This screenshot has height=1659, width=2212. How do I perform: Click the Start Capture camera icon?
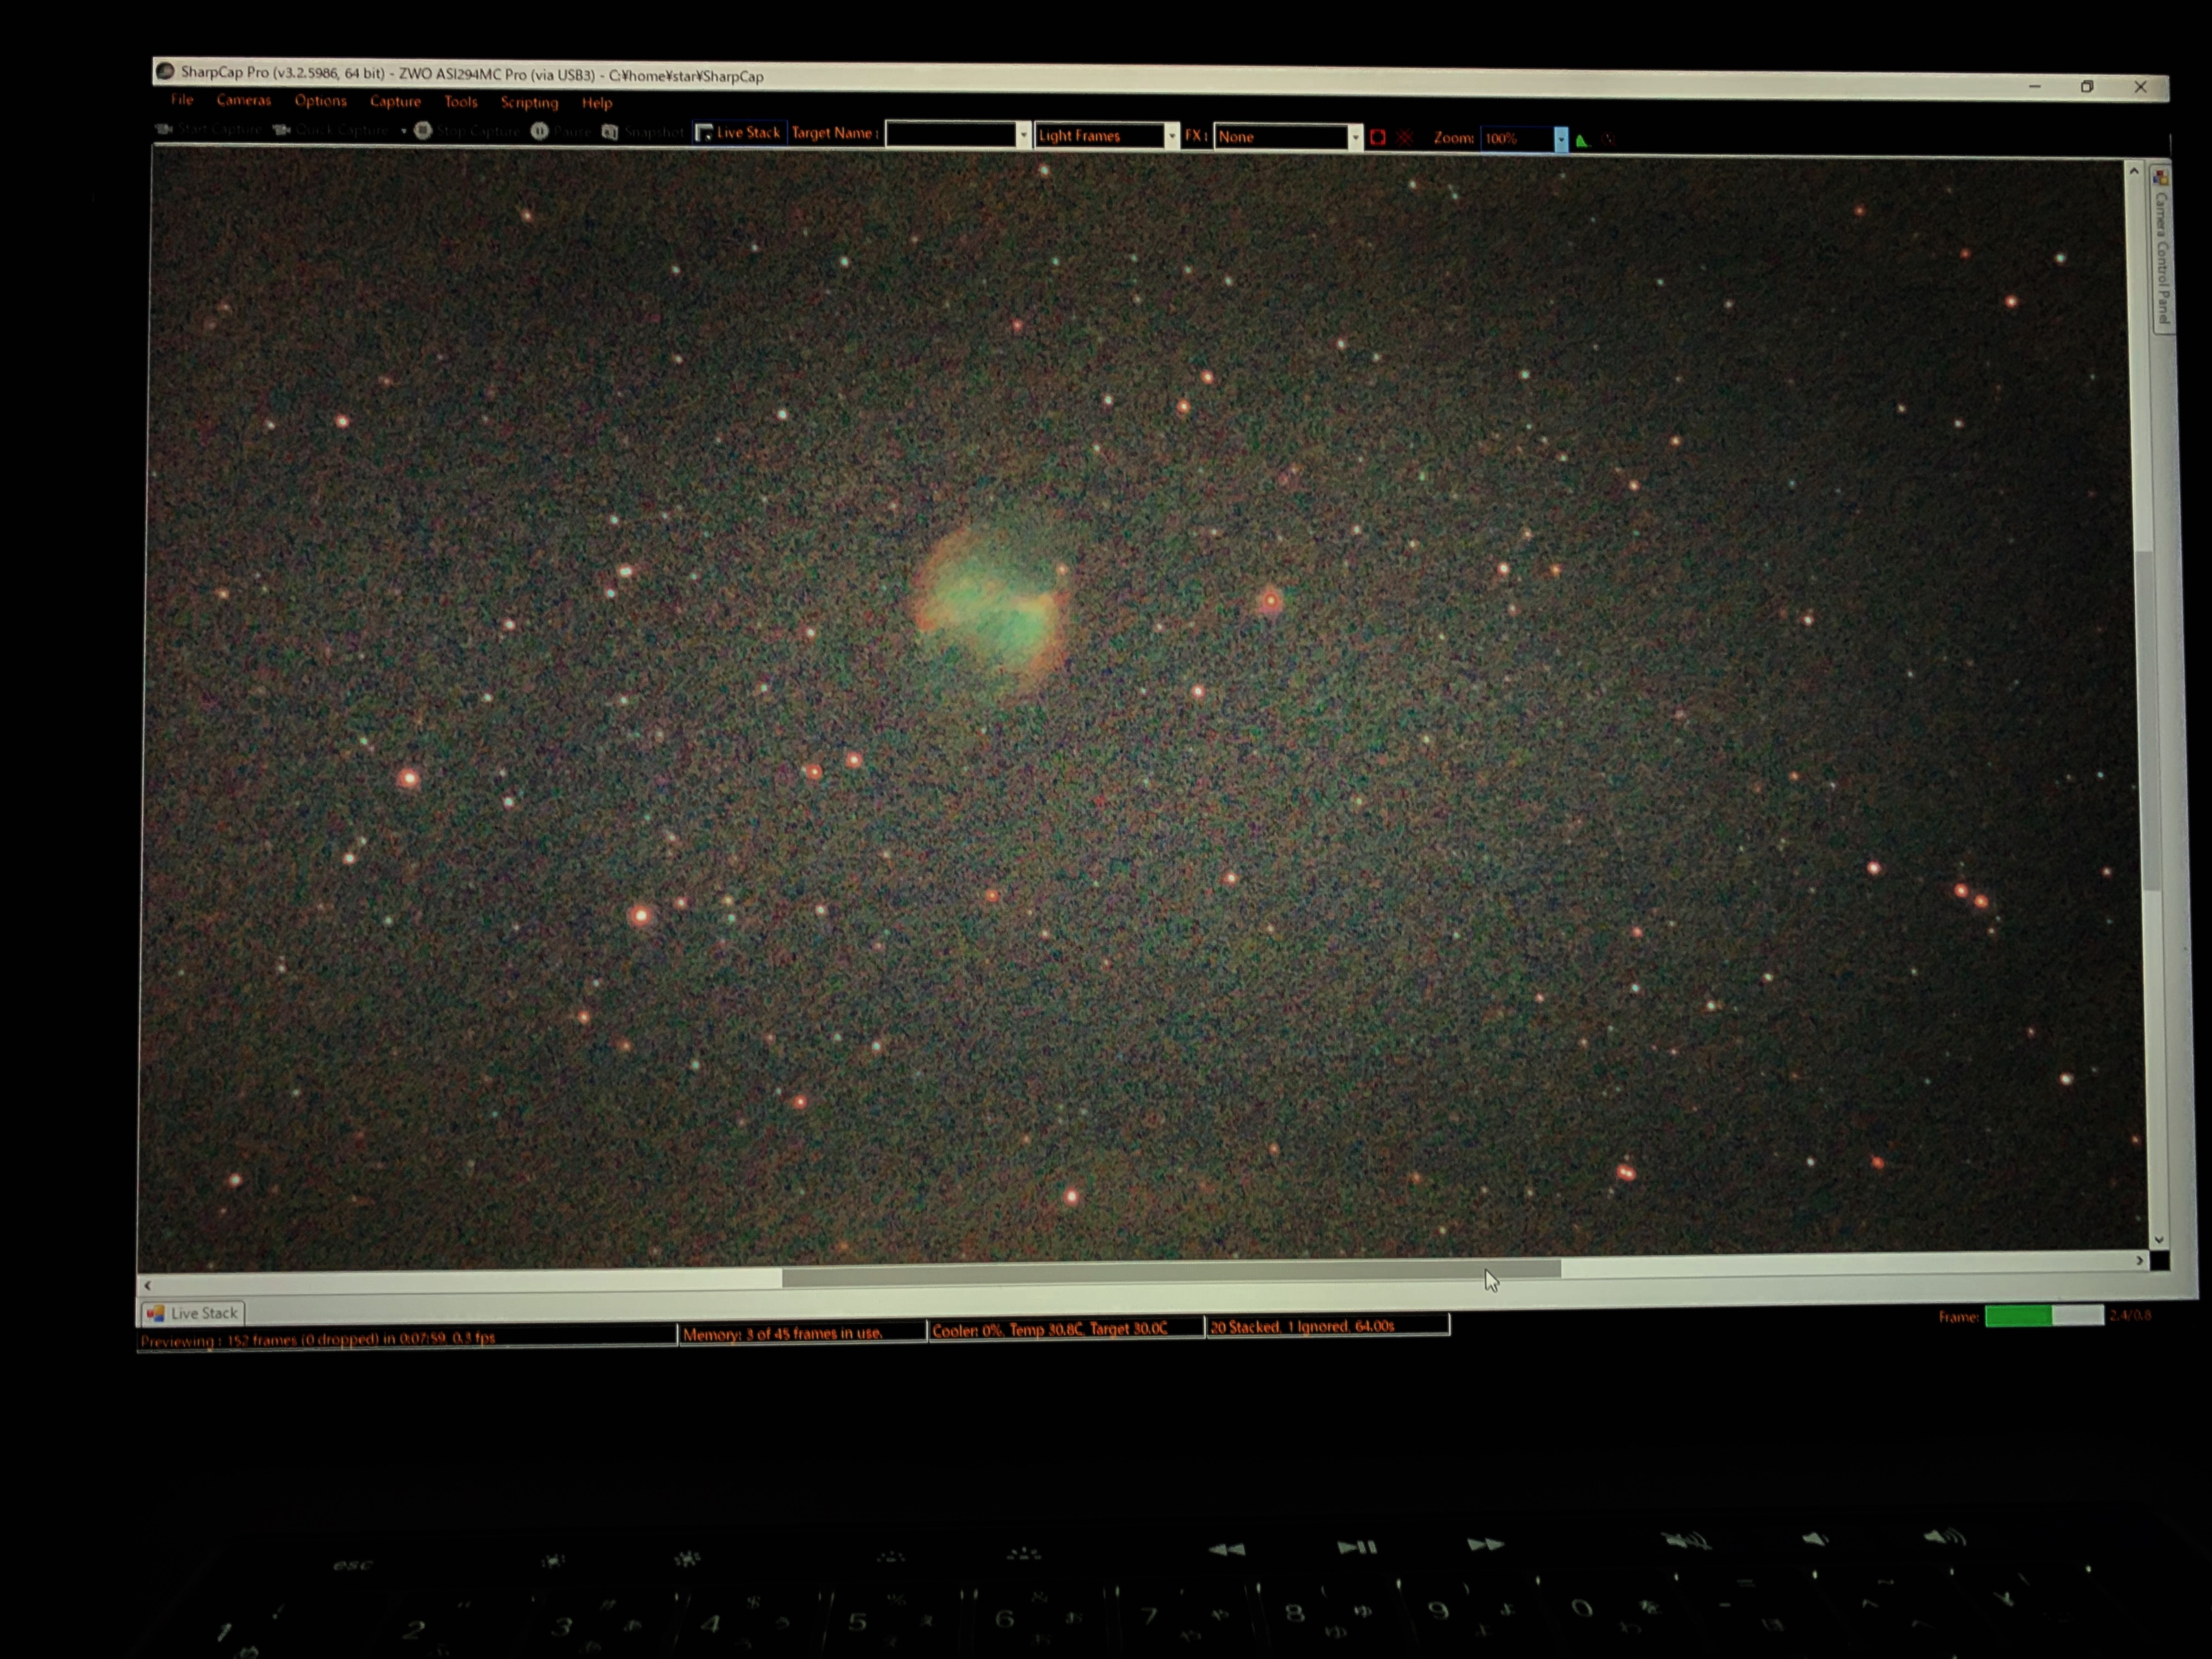coord(165,129)
